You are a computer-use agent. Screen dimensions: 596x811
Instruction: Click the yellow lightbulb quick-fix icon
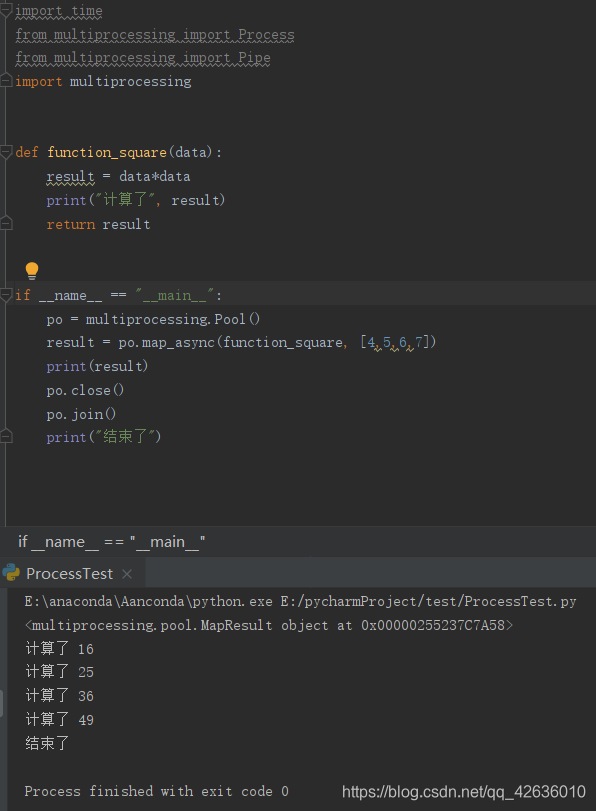point(32,270)
